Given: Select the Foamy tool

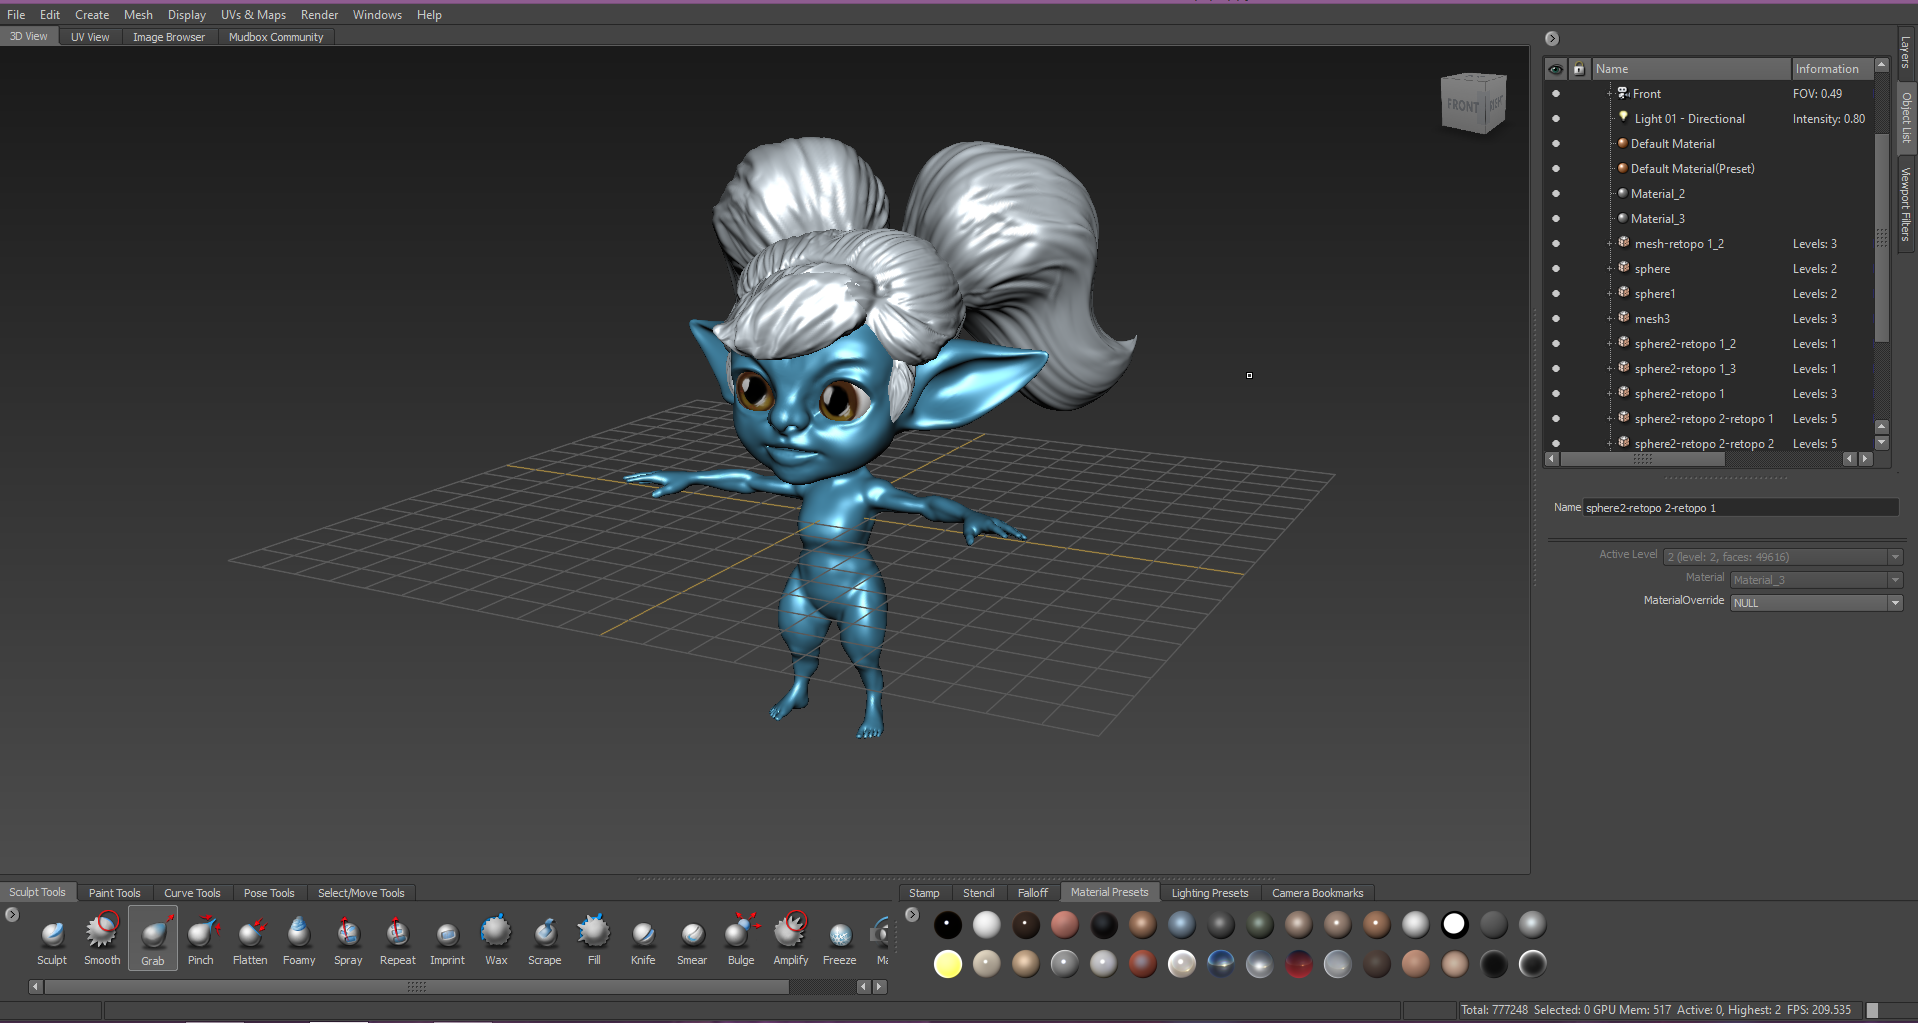Looking at the screenshot, I should click(x=299, y=940).
